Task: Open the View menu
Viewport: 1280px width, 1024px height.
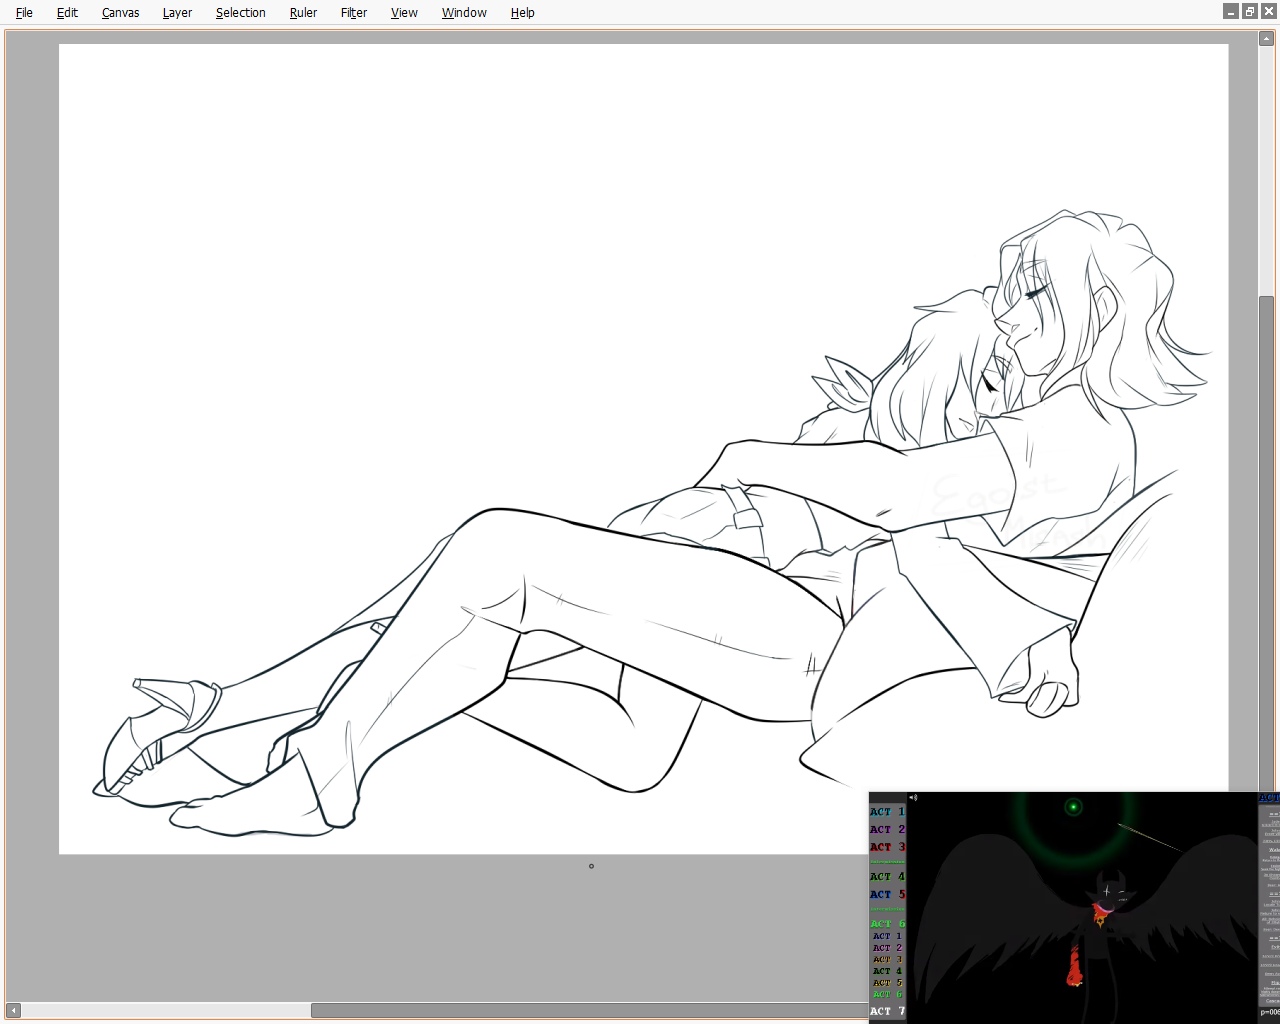Action: point(404,13)
